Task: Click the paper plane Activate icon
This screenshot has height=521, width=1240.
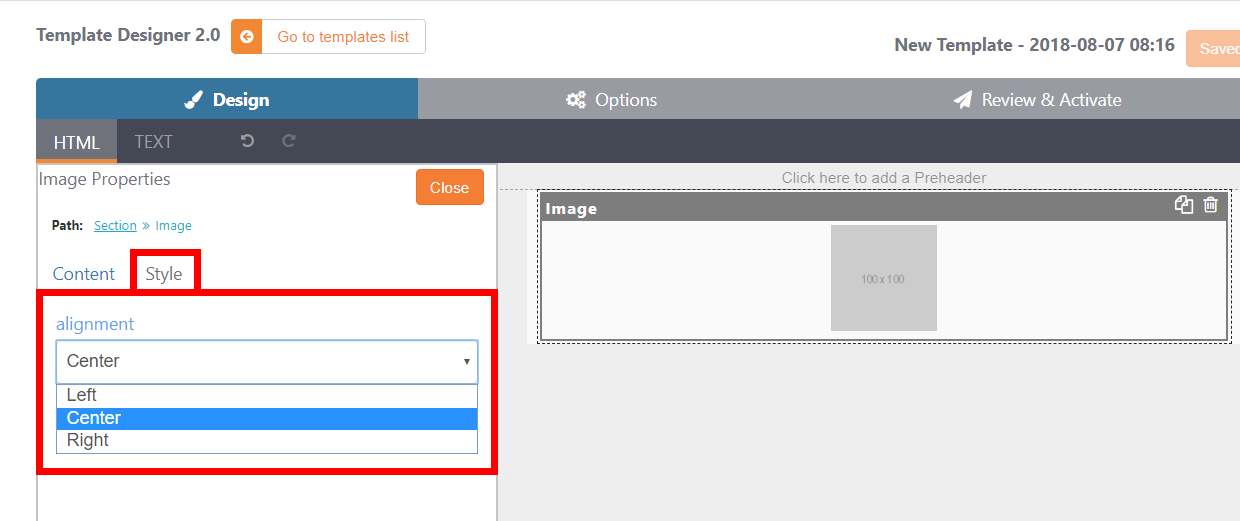Action: tap(963, 100)
